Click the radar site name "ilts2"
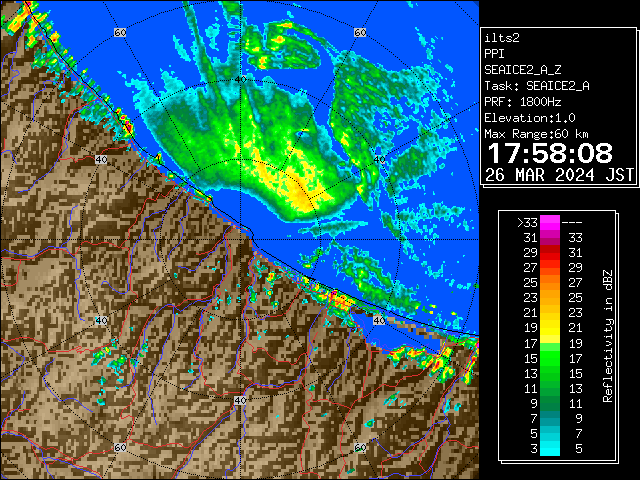Image resolution: width=640 pixels, height=480 pixels. click(x=502, y=38)
